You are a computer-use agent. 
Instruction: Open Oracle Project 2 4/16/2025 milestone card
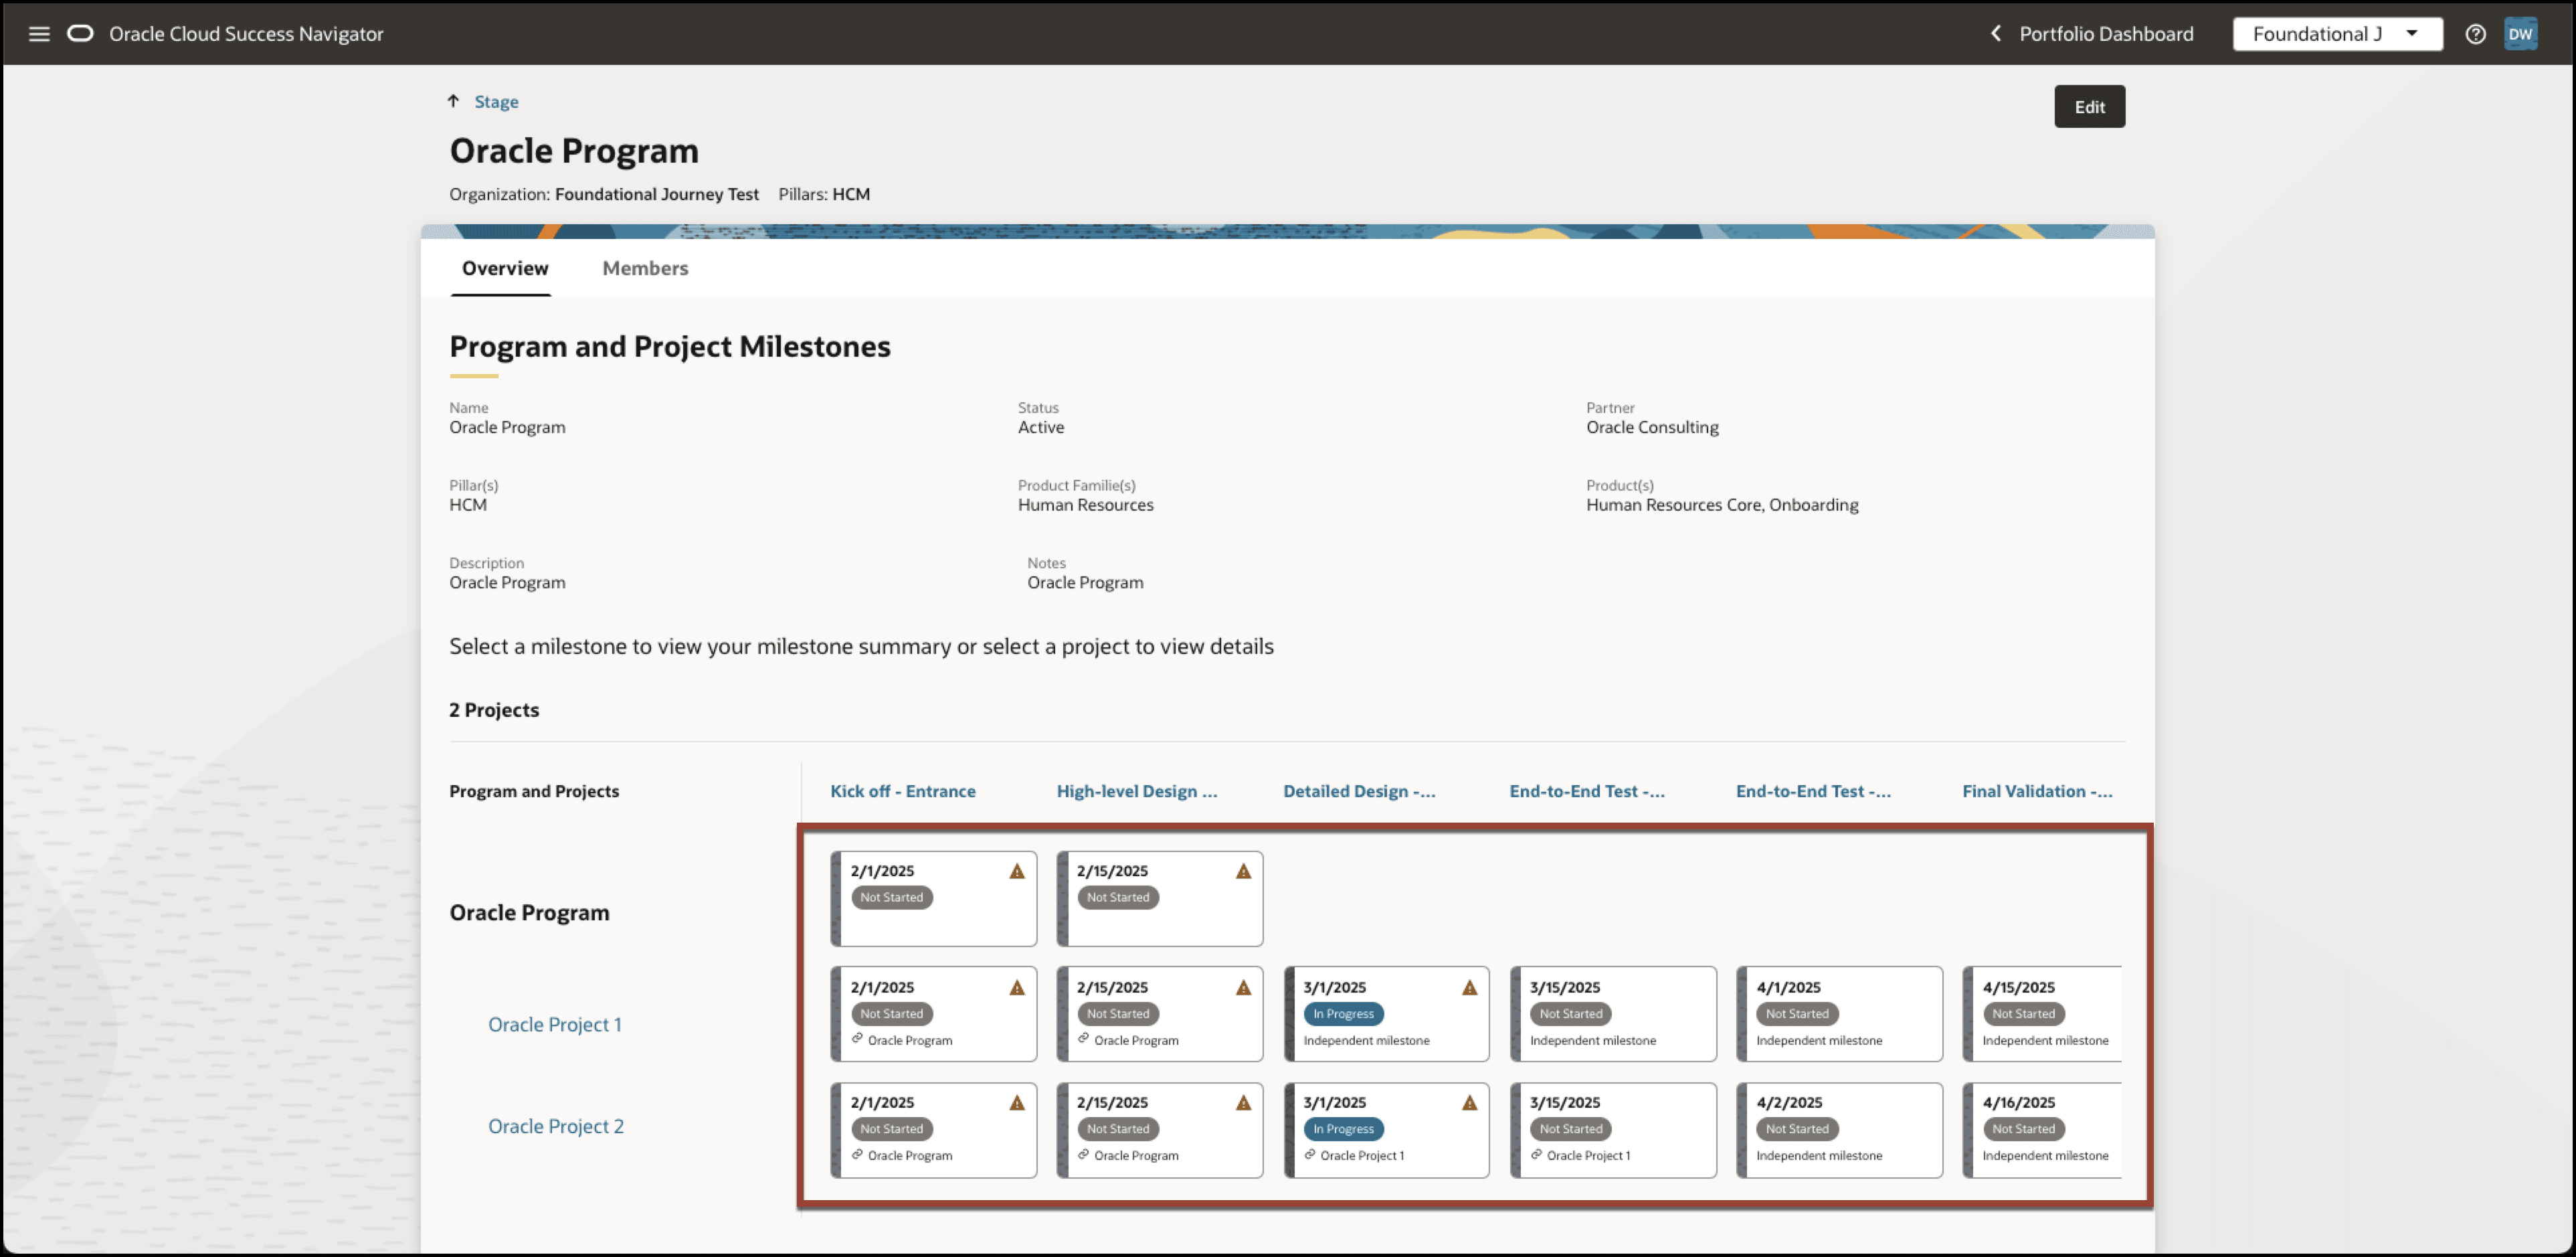pyautogui.click(x=2043, y=1129)
